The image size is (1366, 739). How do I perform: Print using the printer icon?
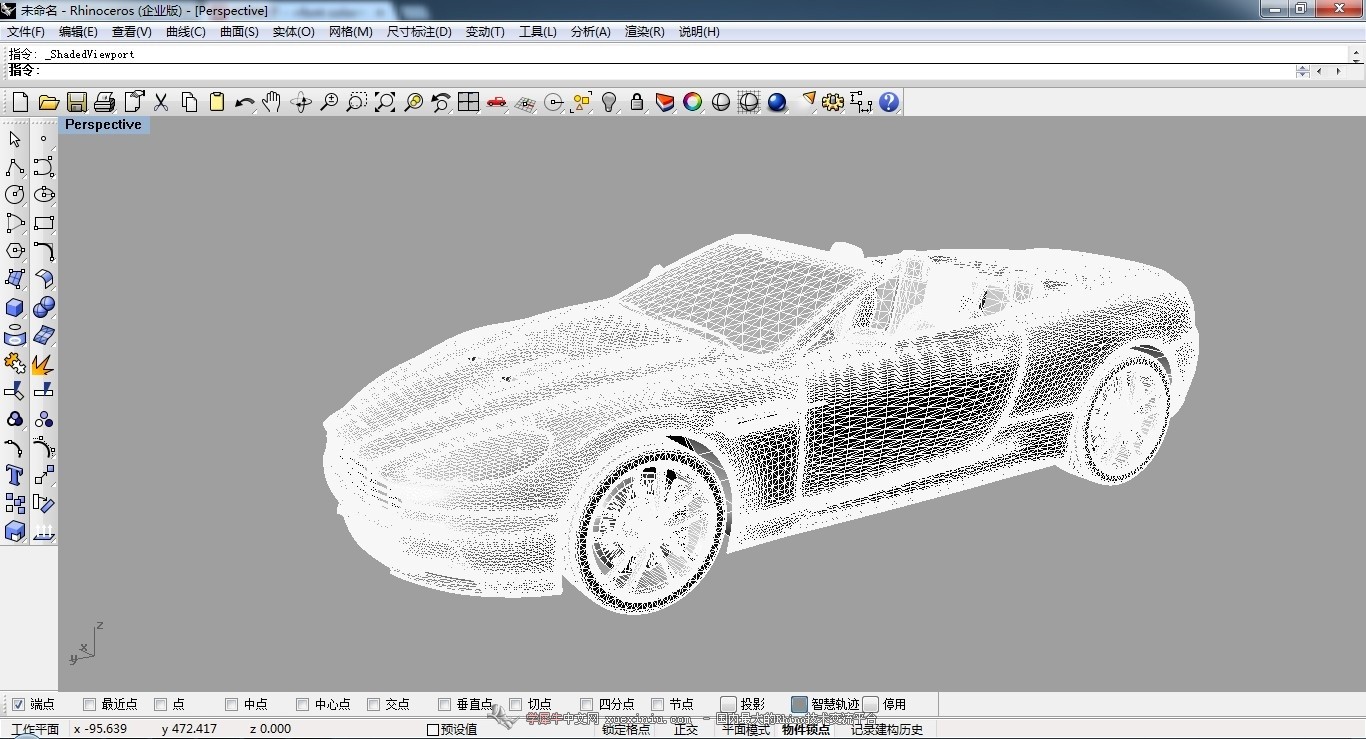coord(104,102)
